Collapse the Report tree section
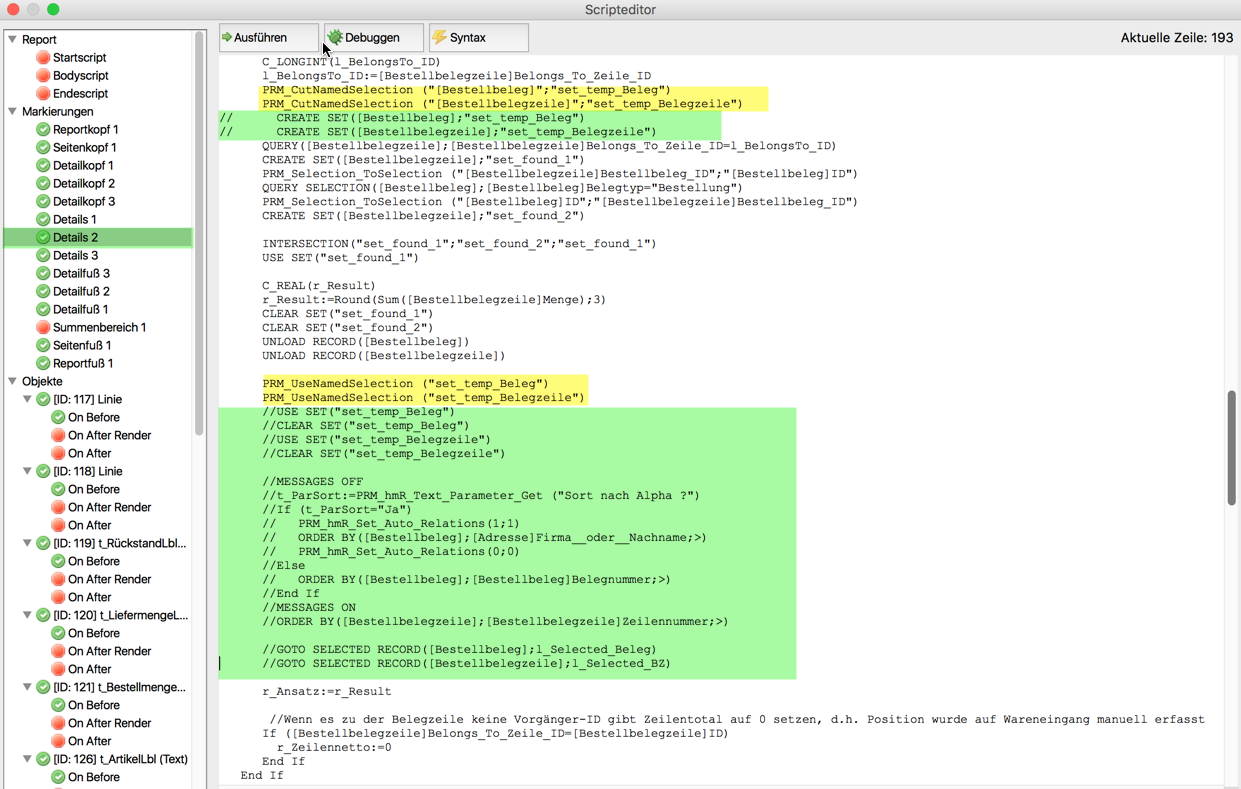1241x789 pixels. pyautogui.click(x=13, y=40)
